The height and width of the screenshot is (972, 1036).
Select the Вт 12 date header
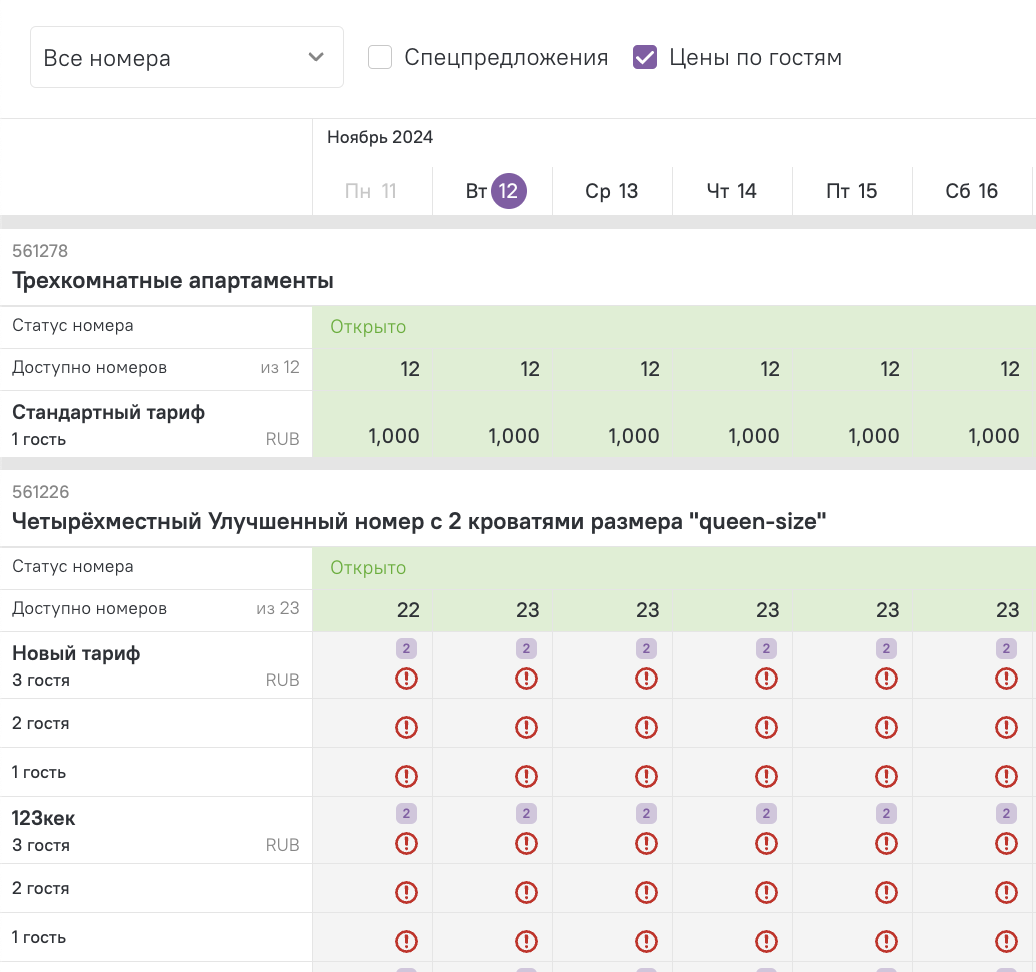[493, 191]
